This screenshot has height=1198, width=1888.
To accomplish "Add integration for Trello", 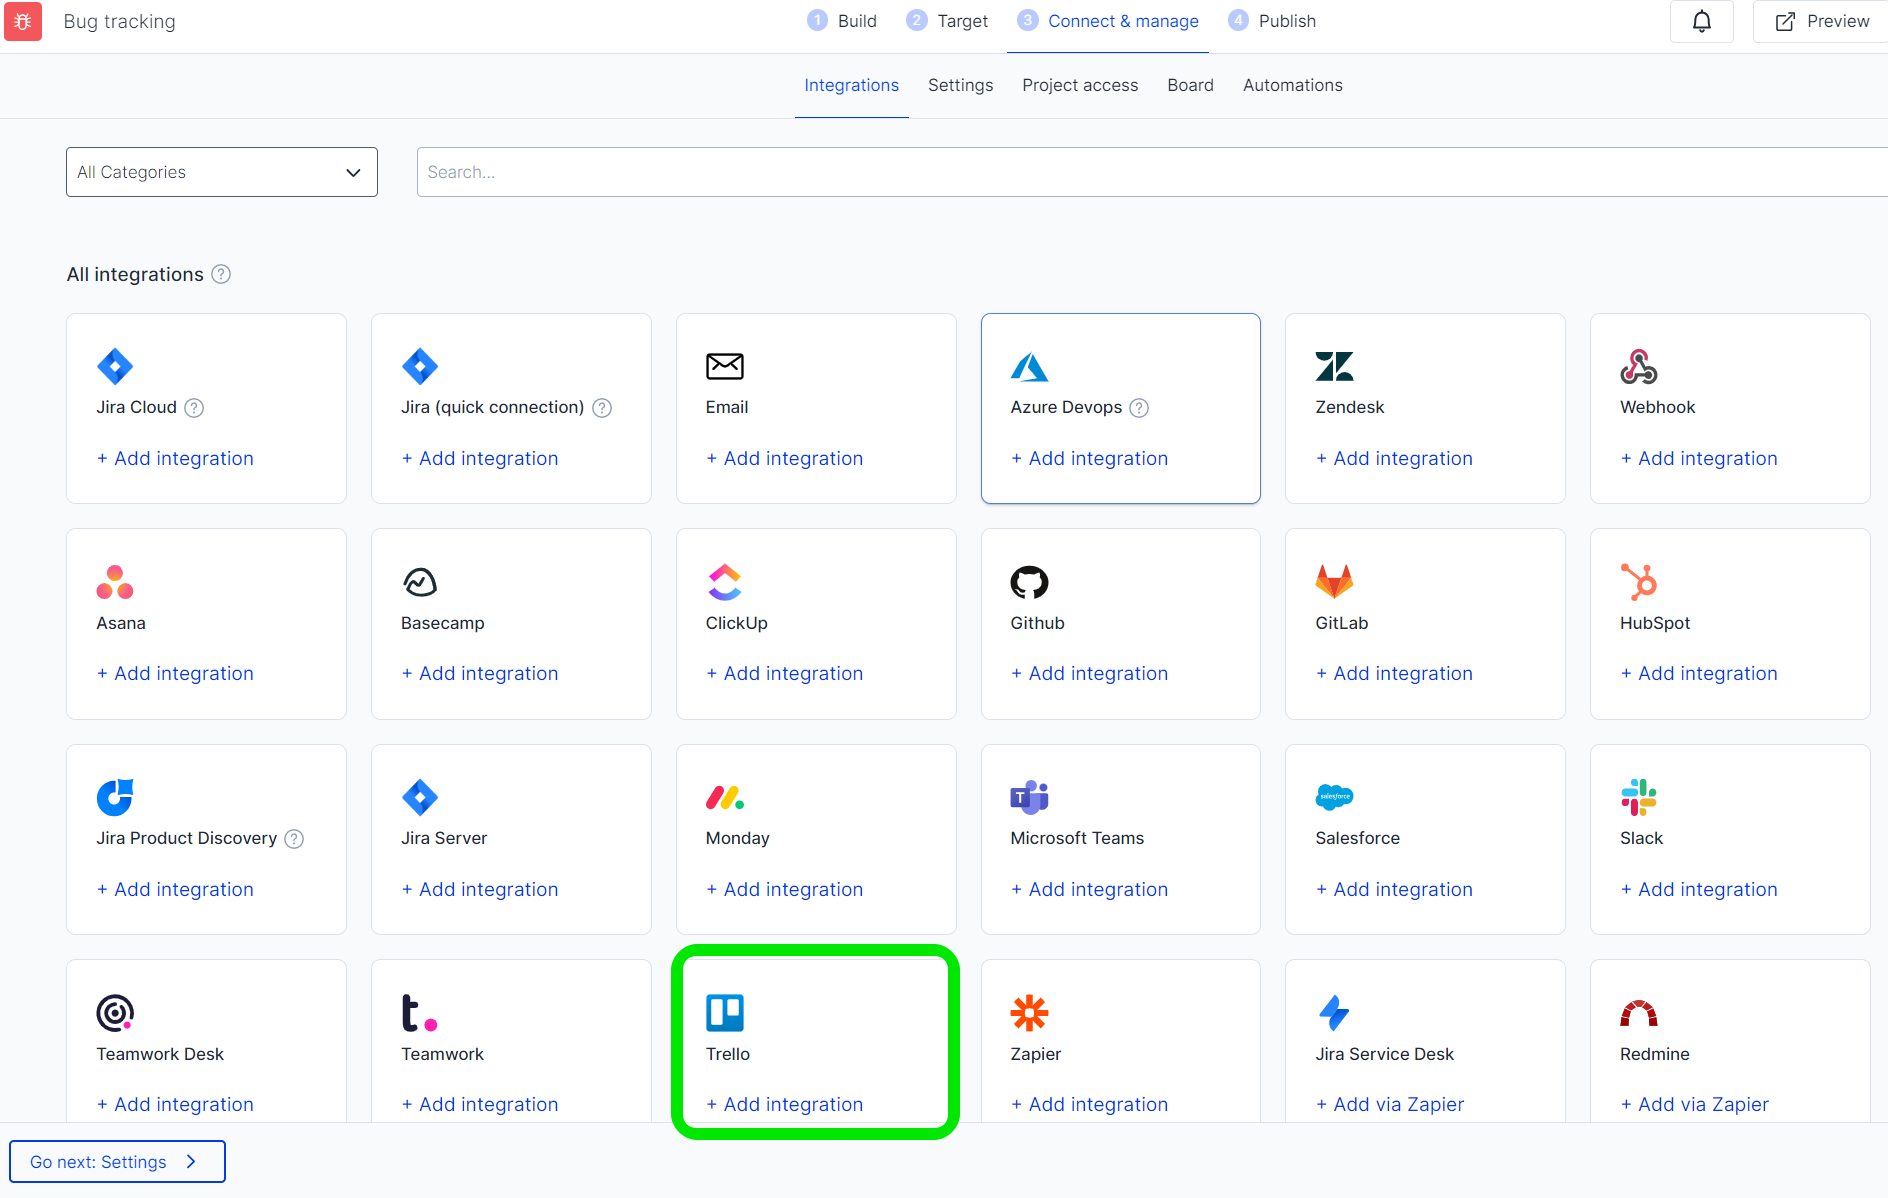I will [785, 1104].
